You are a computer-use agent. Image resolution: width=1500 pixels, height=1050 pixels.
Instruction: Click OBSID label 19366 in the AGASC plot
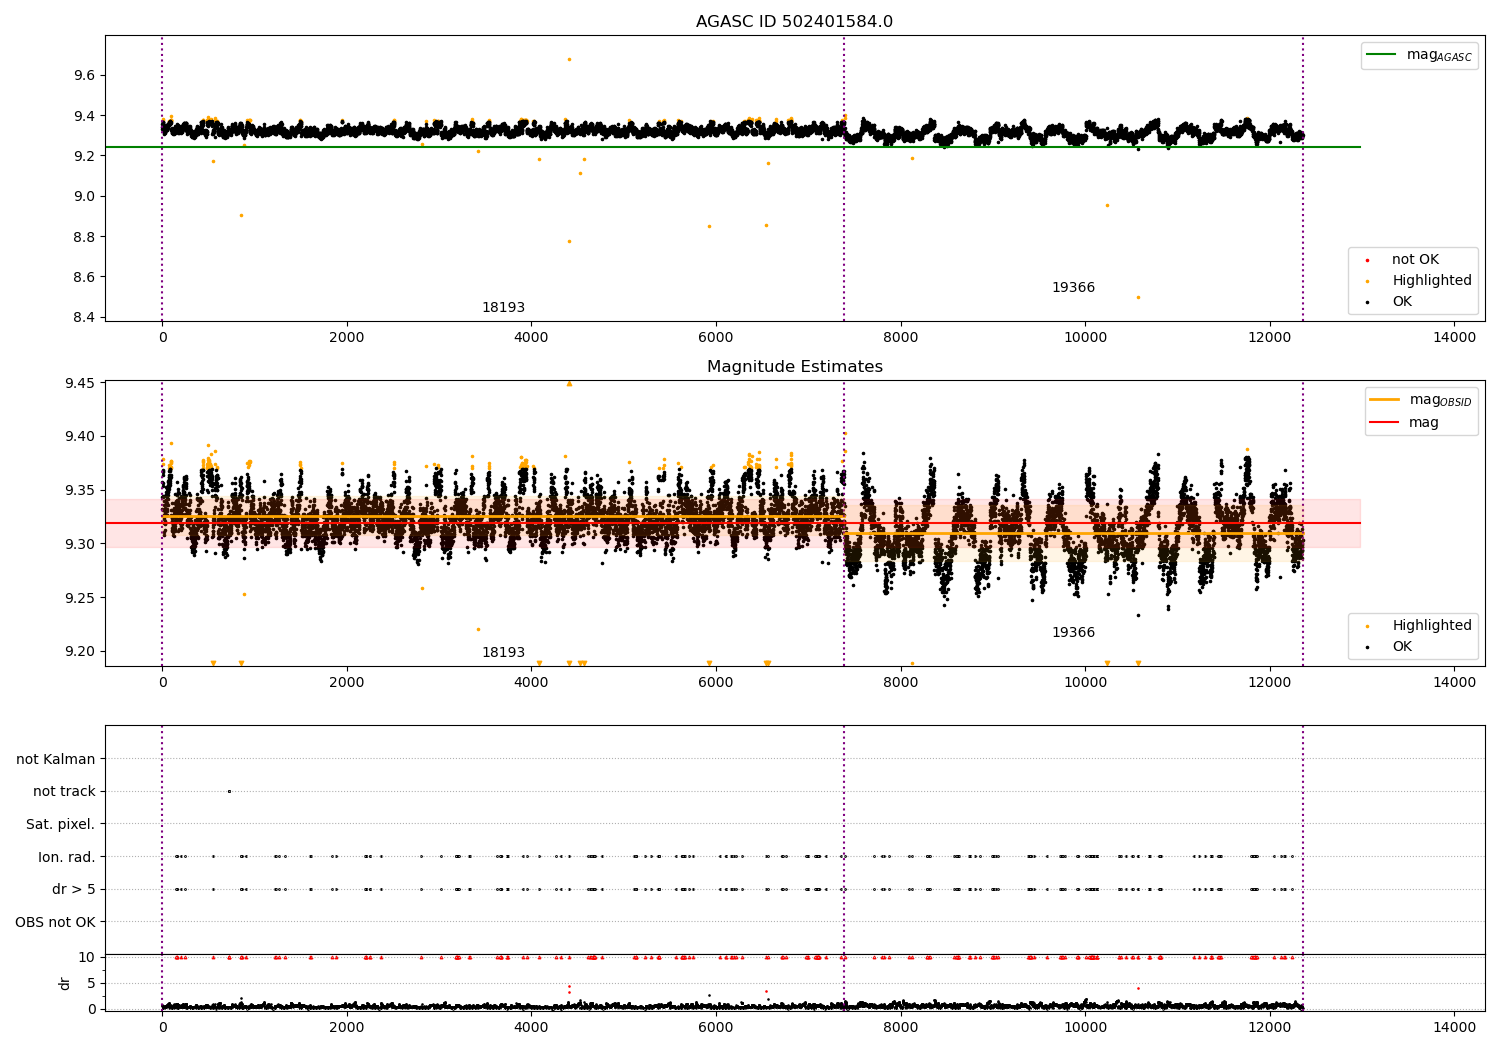(x=1073, y=288)
